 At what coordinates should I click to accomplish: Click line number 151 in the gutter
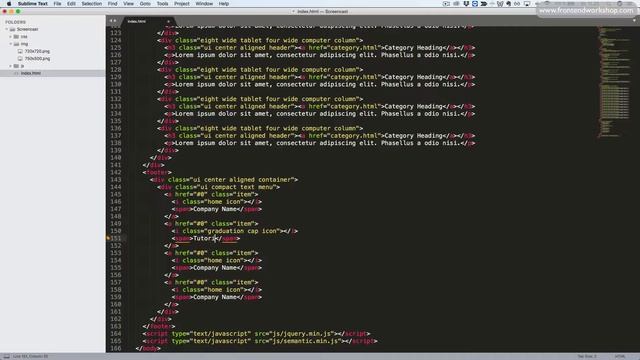click(116, 238)
